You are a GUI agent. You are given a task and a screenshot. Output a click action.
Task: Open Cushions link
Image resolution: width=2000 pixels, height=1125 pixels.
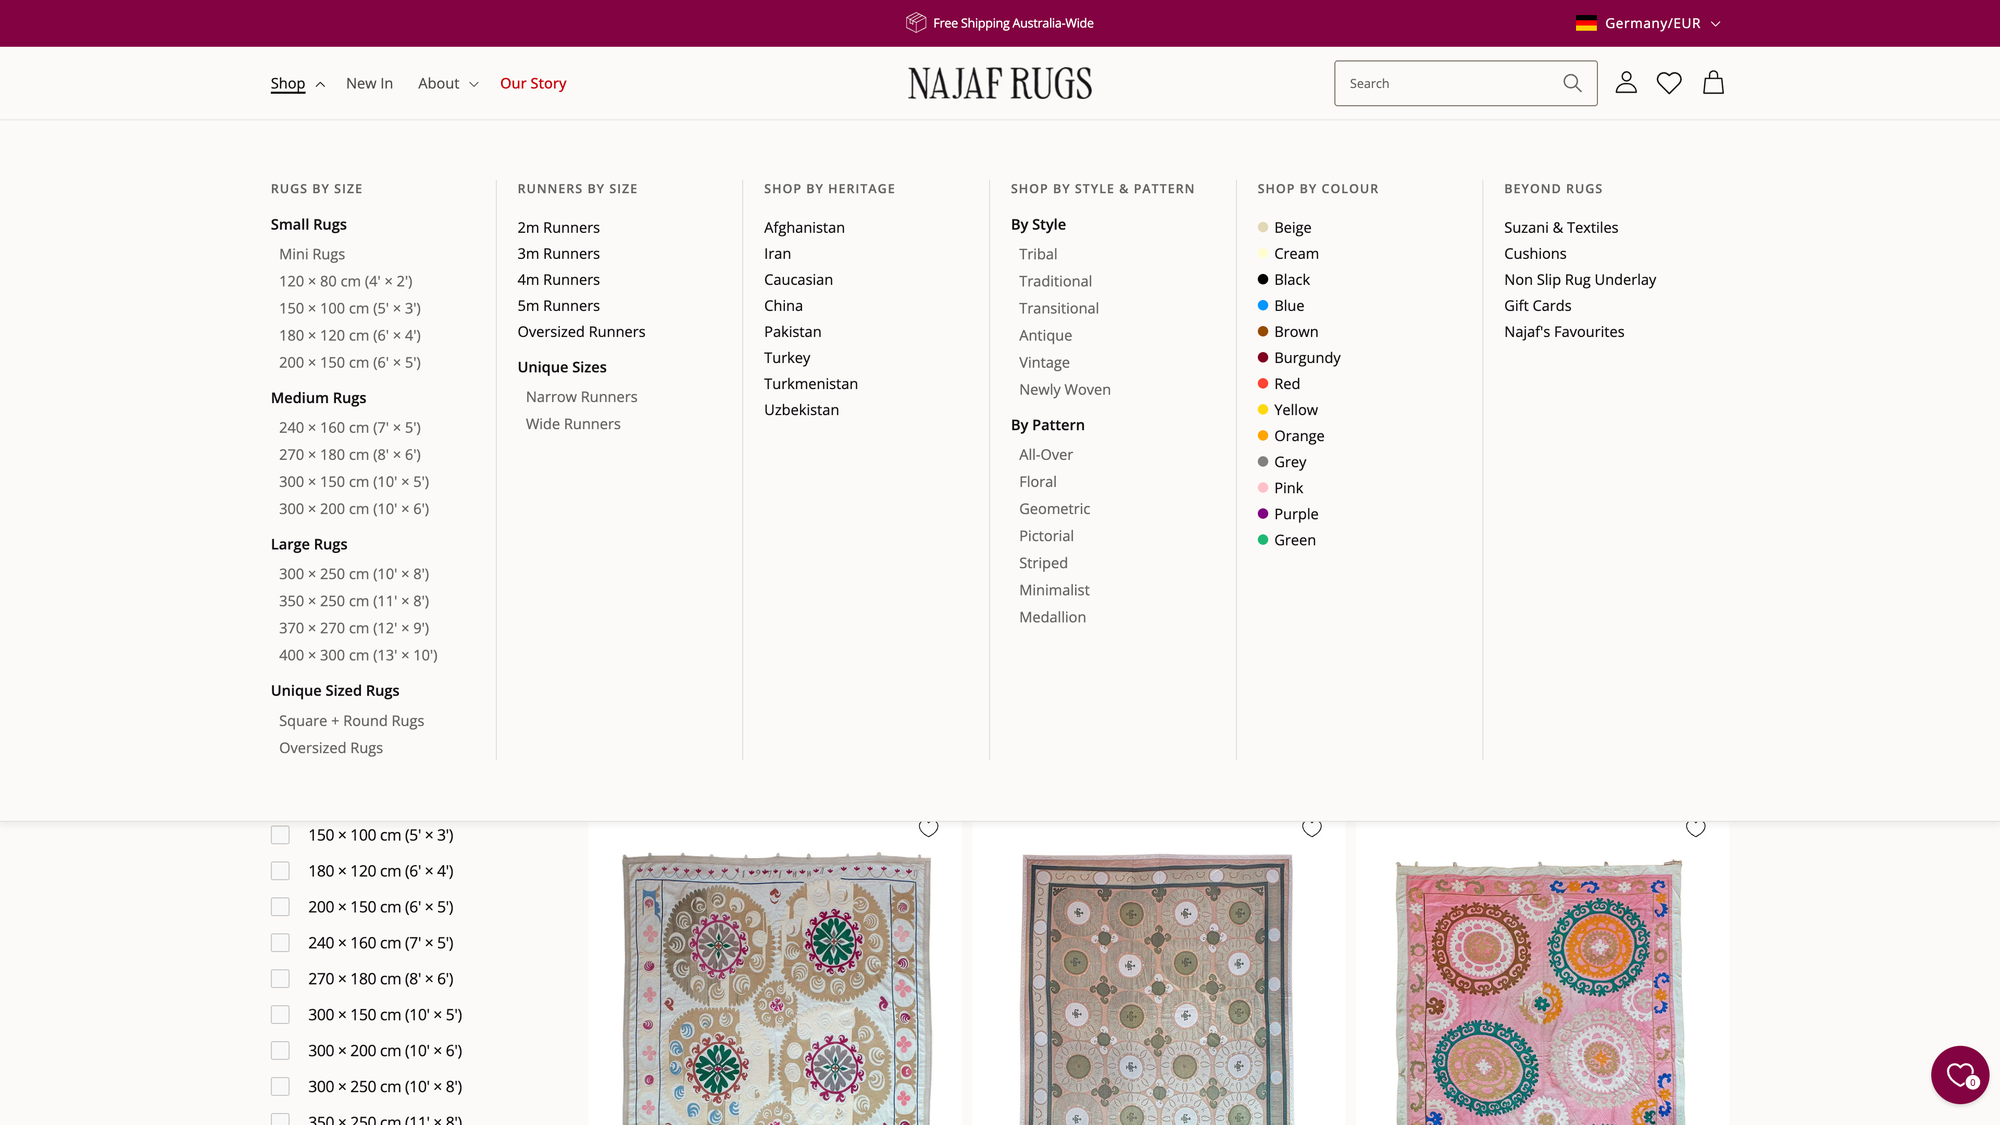(1535, 254)
